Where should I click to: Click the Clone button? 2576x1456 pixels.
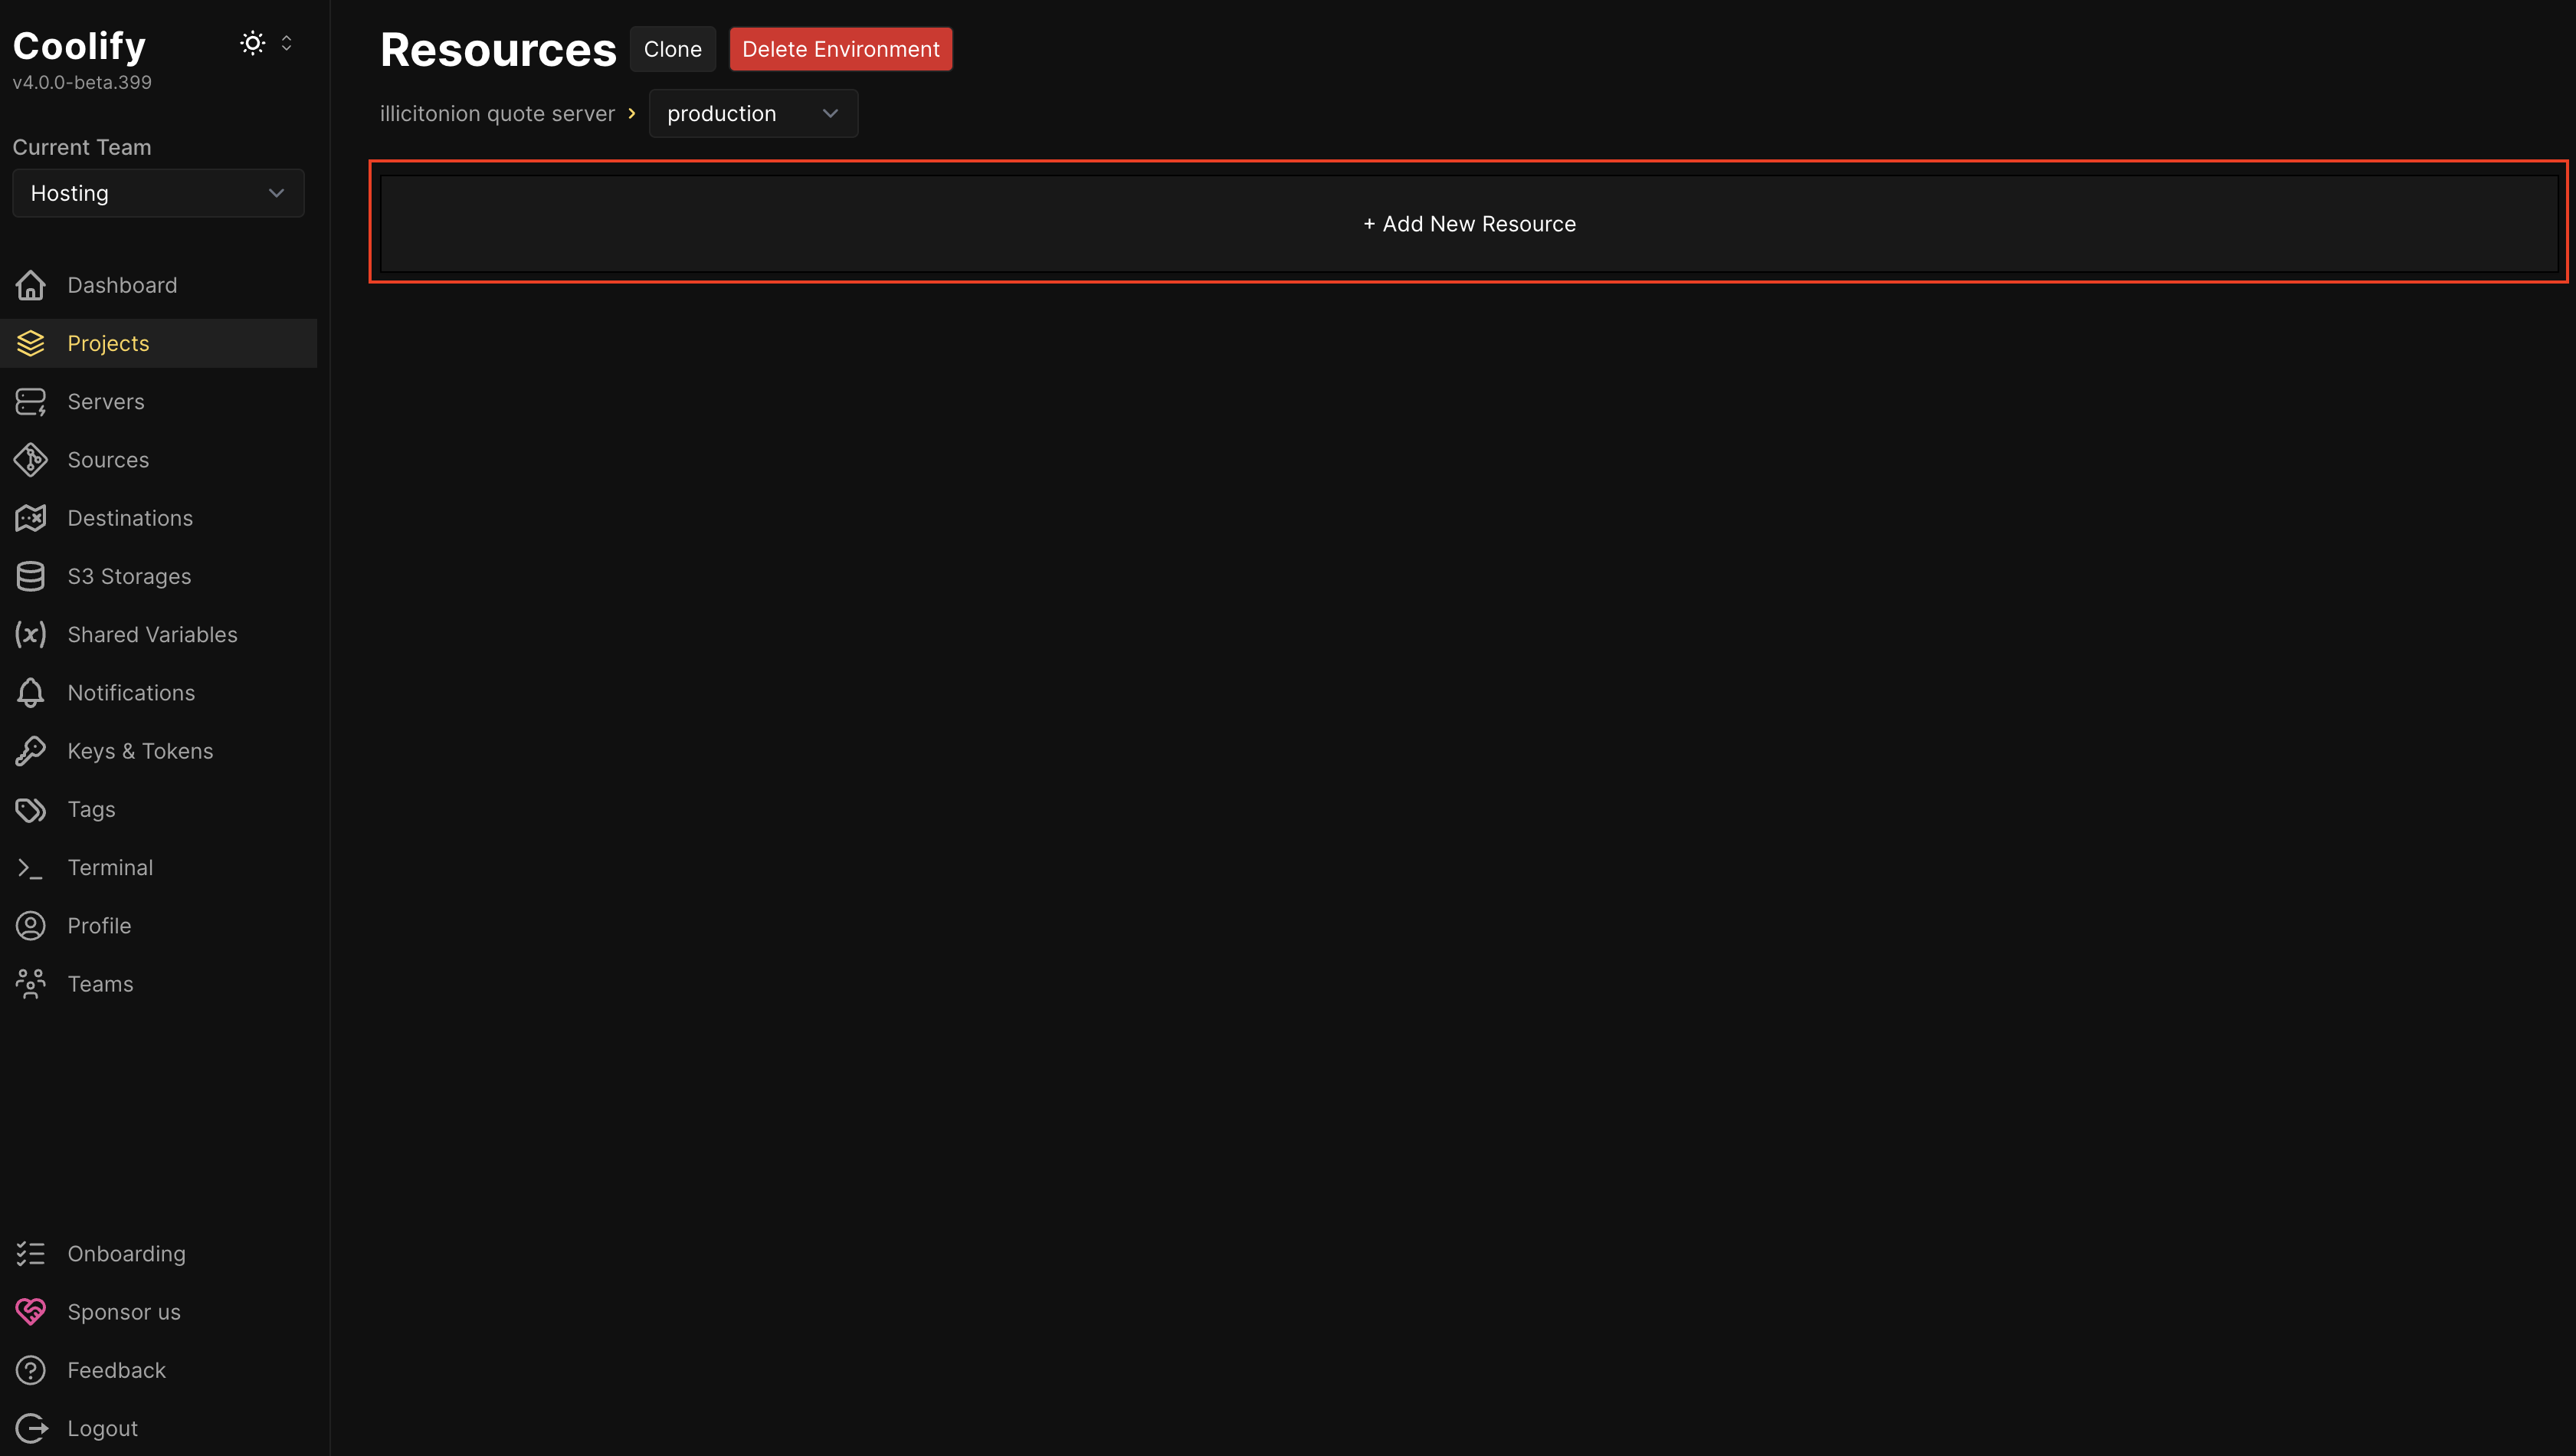[x=672, y=48]
